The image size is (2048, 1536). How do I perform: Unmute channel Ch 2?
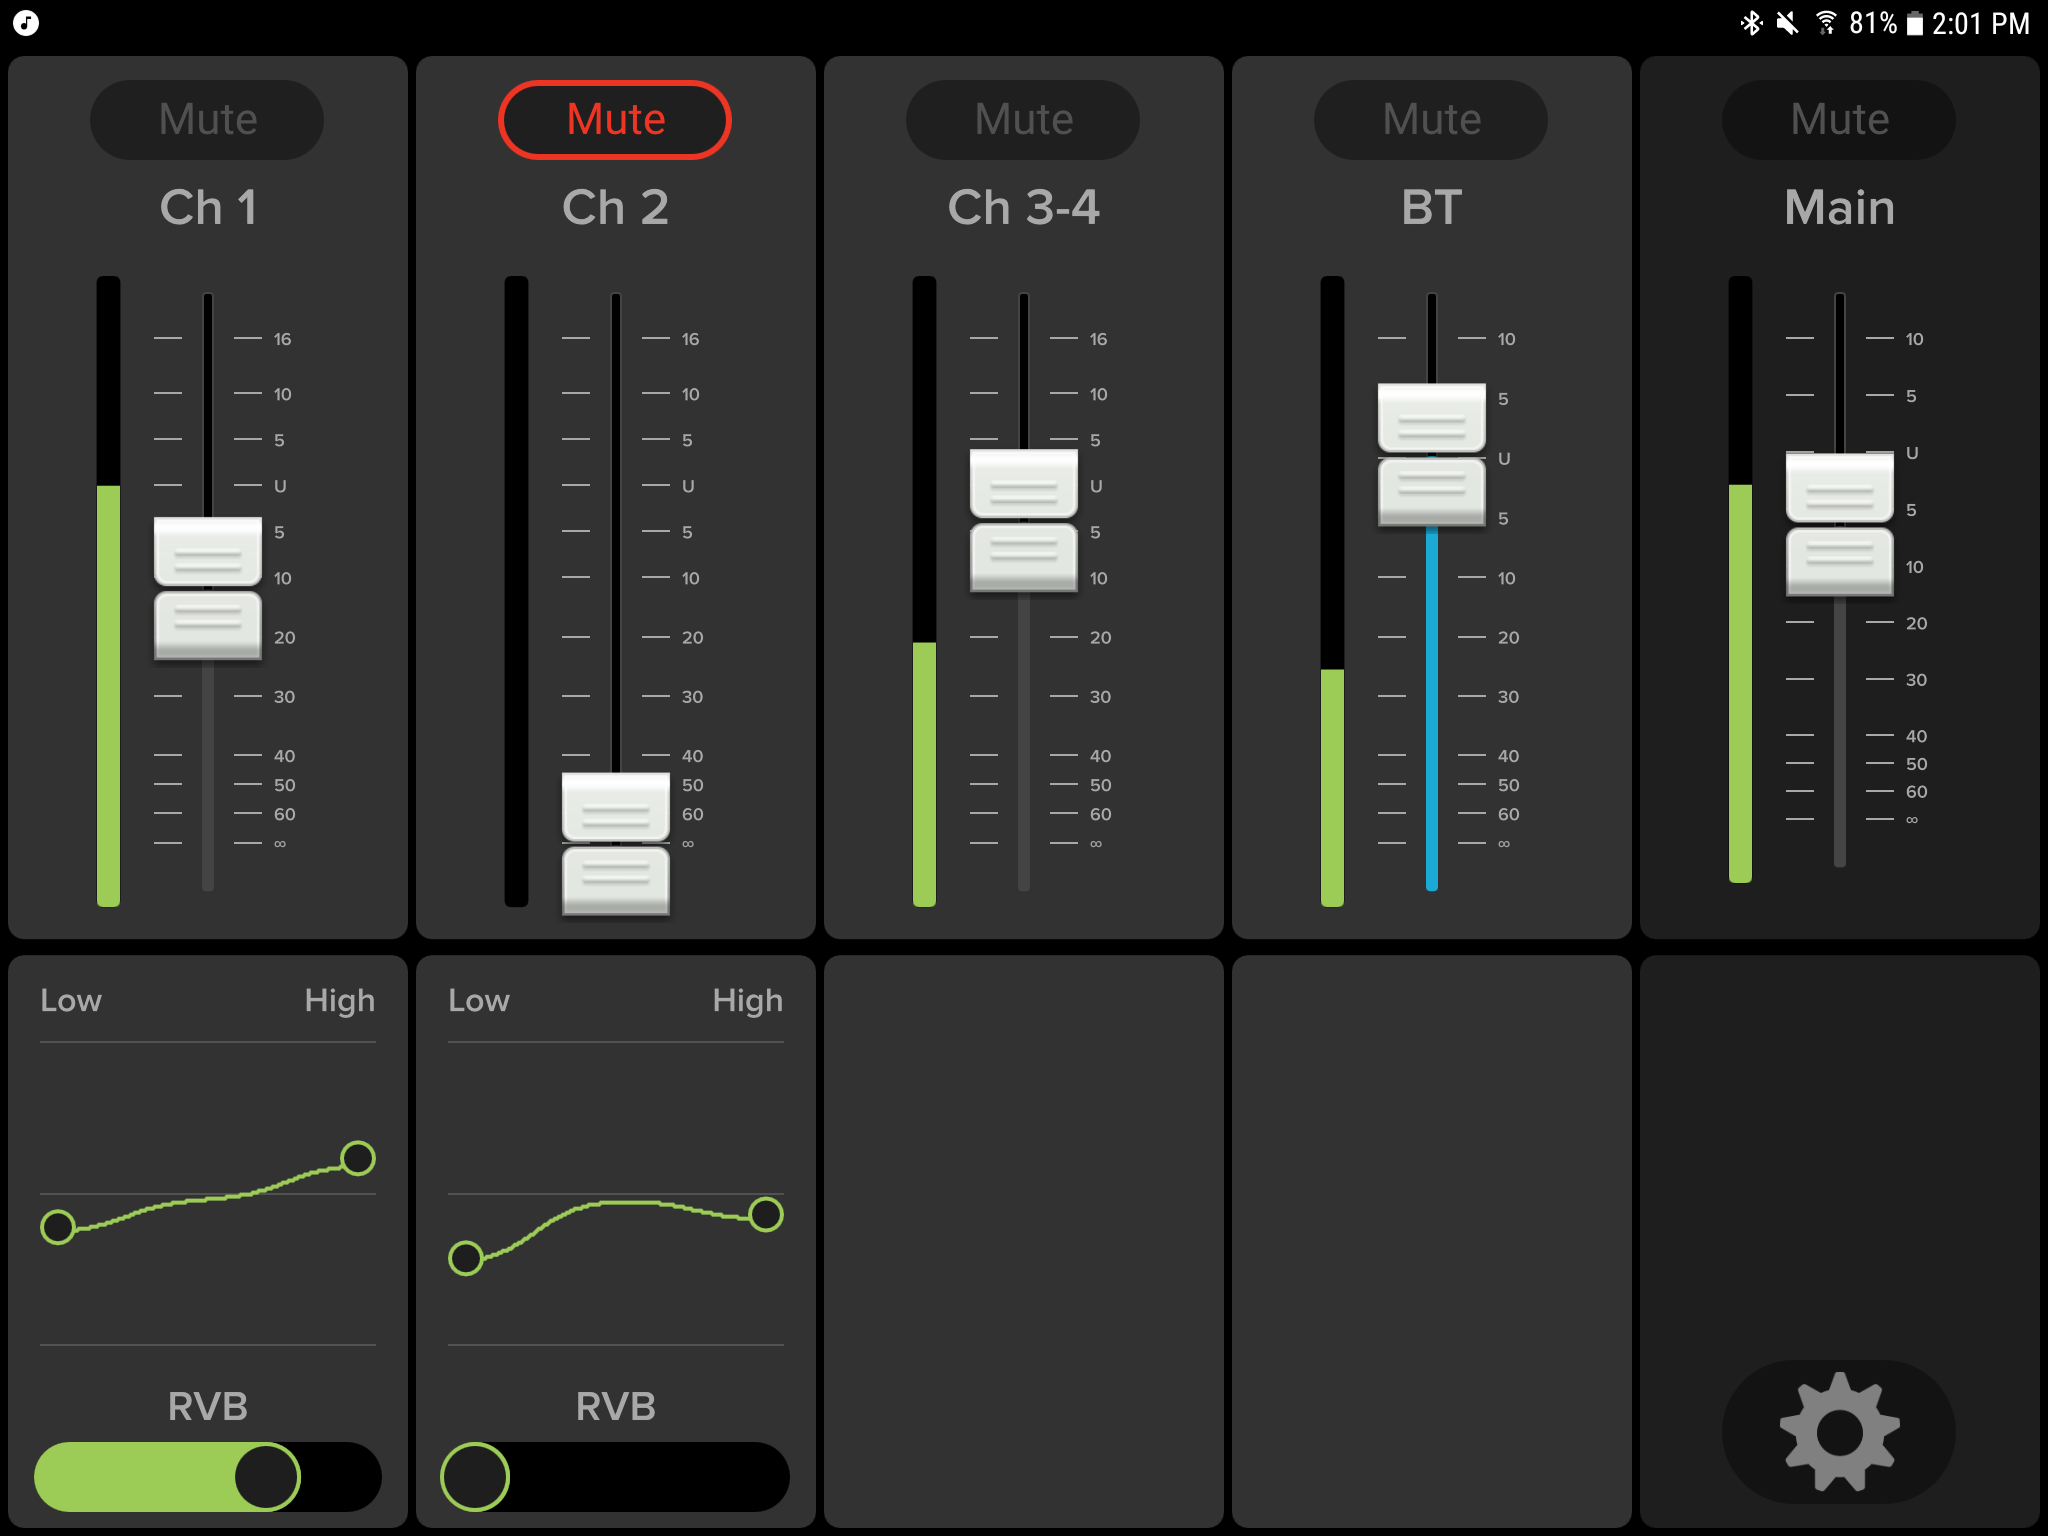615,120
